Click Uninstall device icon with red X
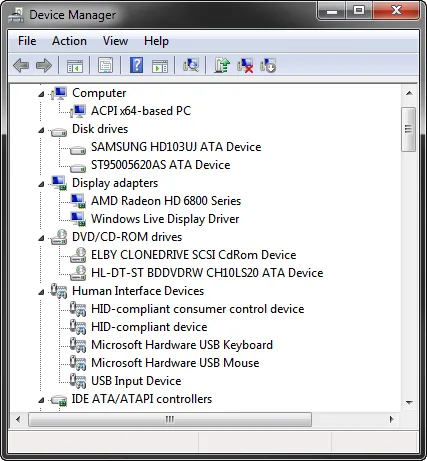 pyautogui.click(x=245, y=65)
